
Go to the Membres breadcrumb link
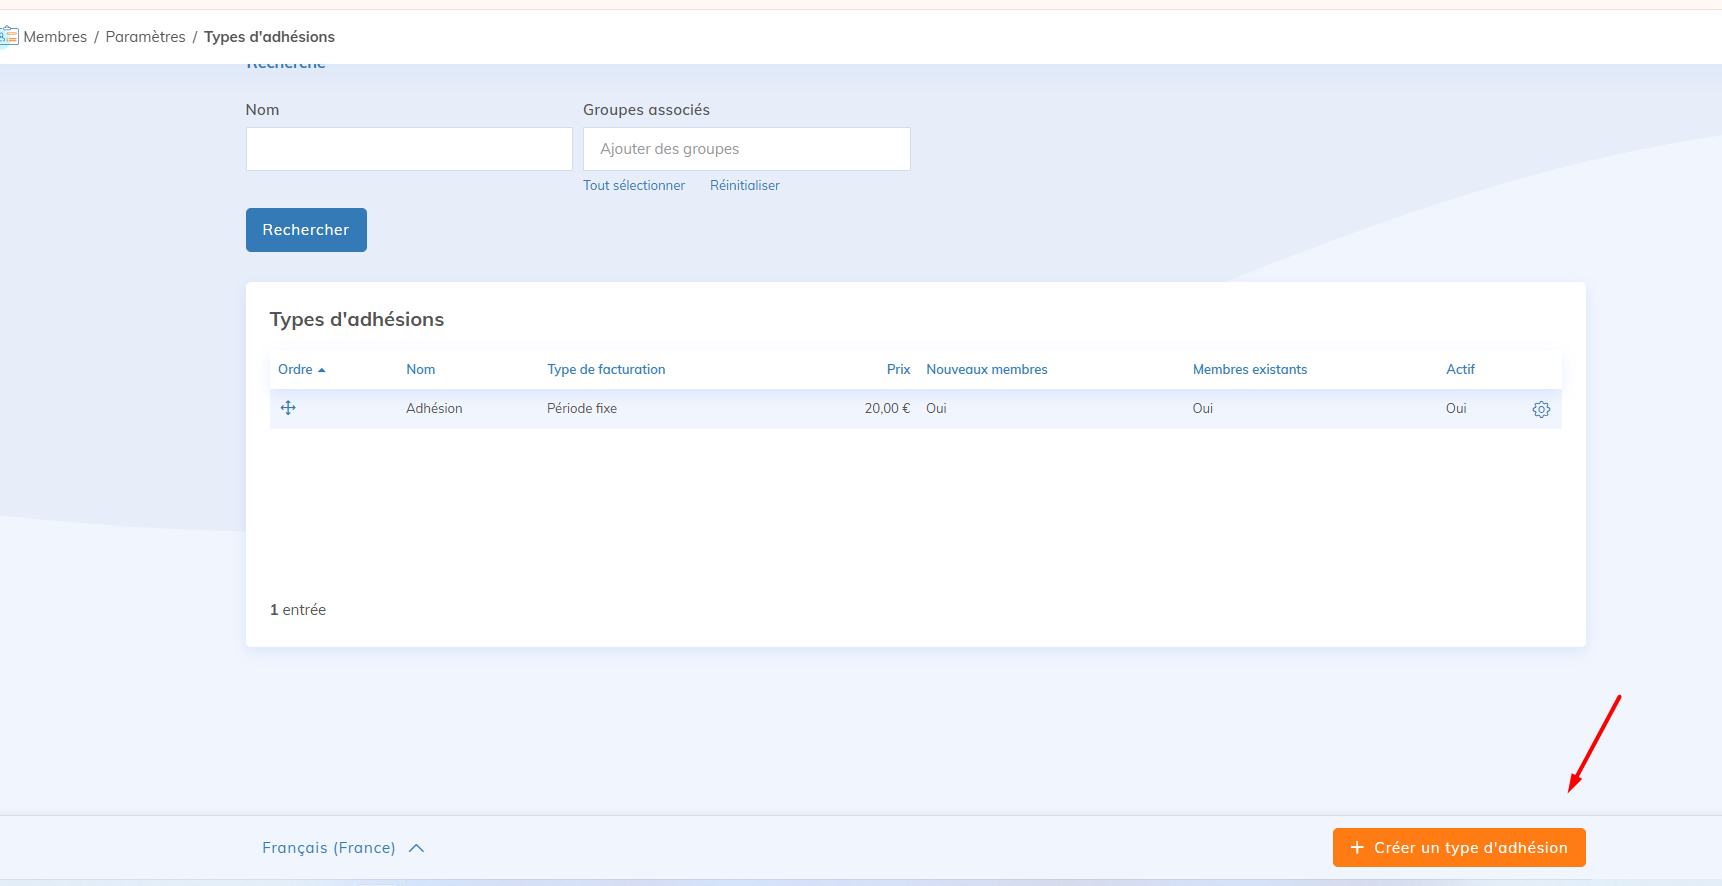[55, 37]
